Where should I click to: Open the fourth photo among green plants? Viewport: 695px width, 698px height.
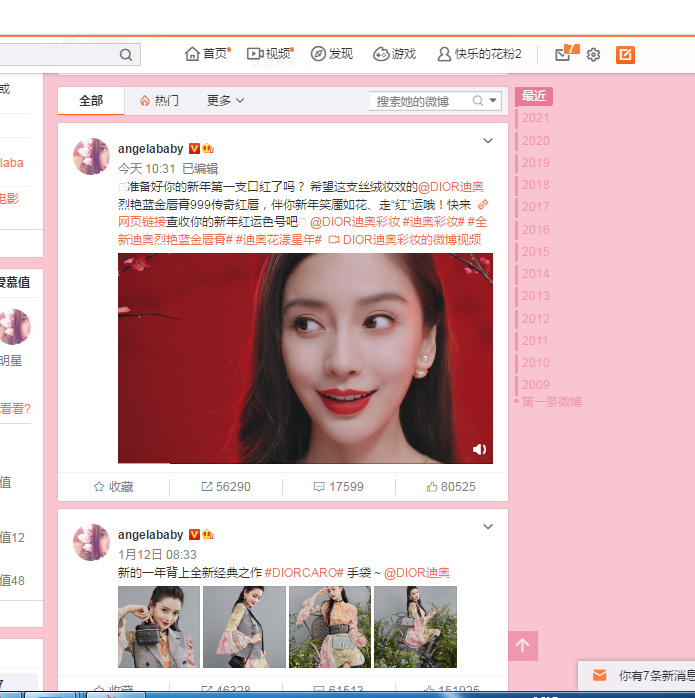(415, 627)
